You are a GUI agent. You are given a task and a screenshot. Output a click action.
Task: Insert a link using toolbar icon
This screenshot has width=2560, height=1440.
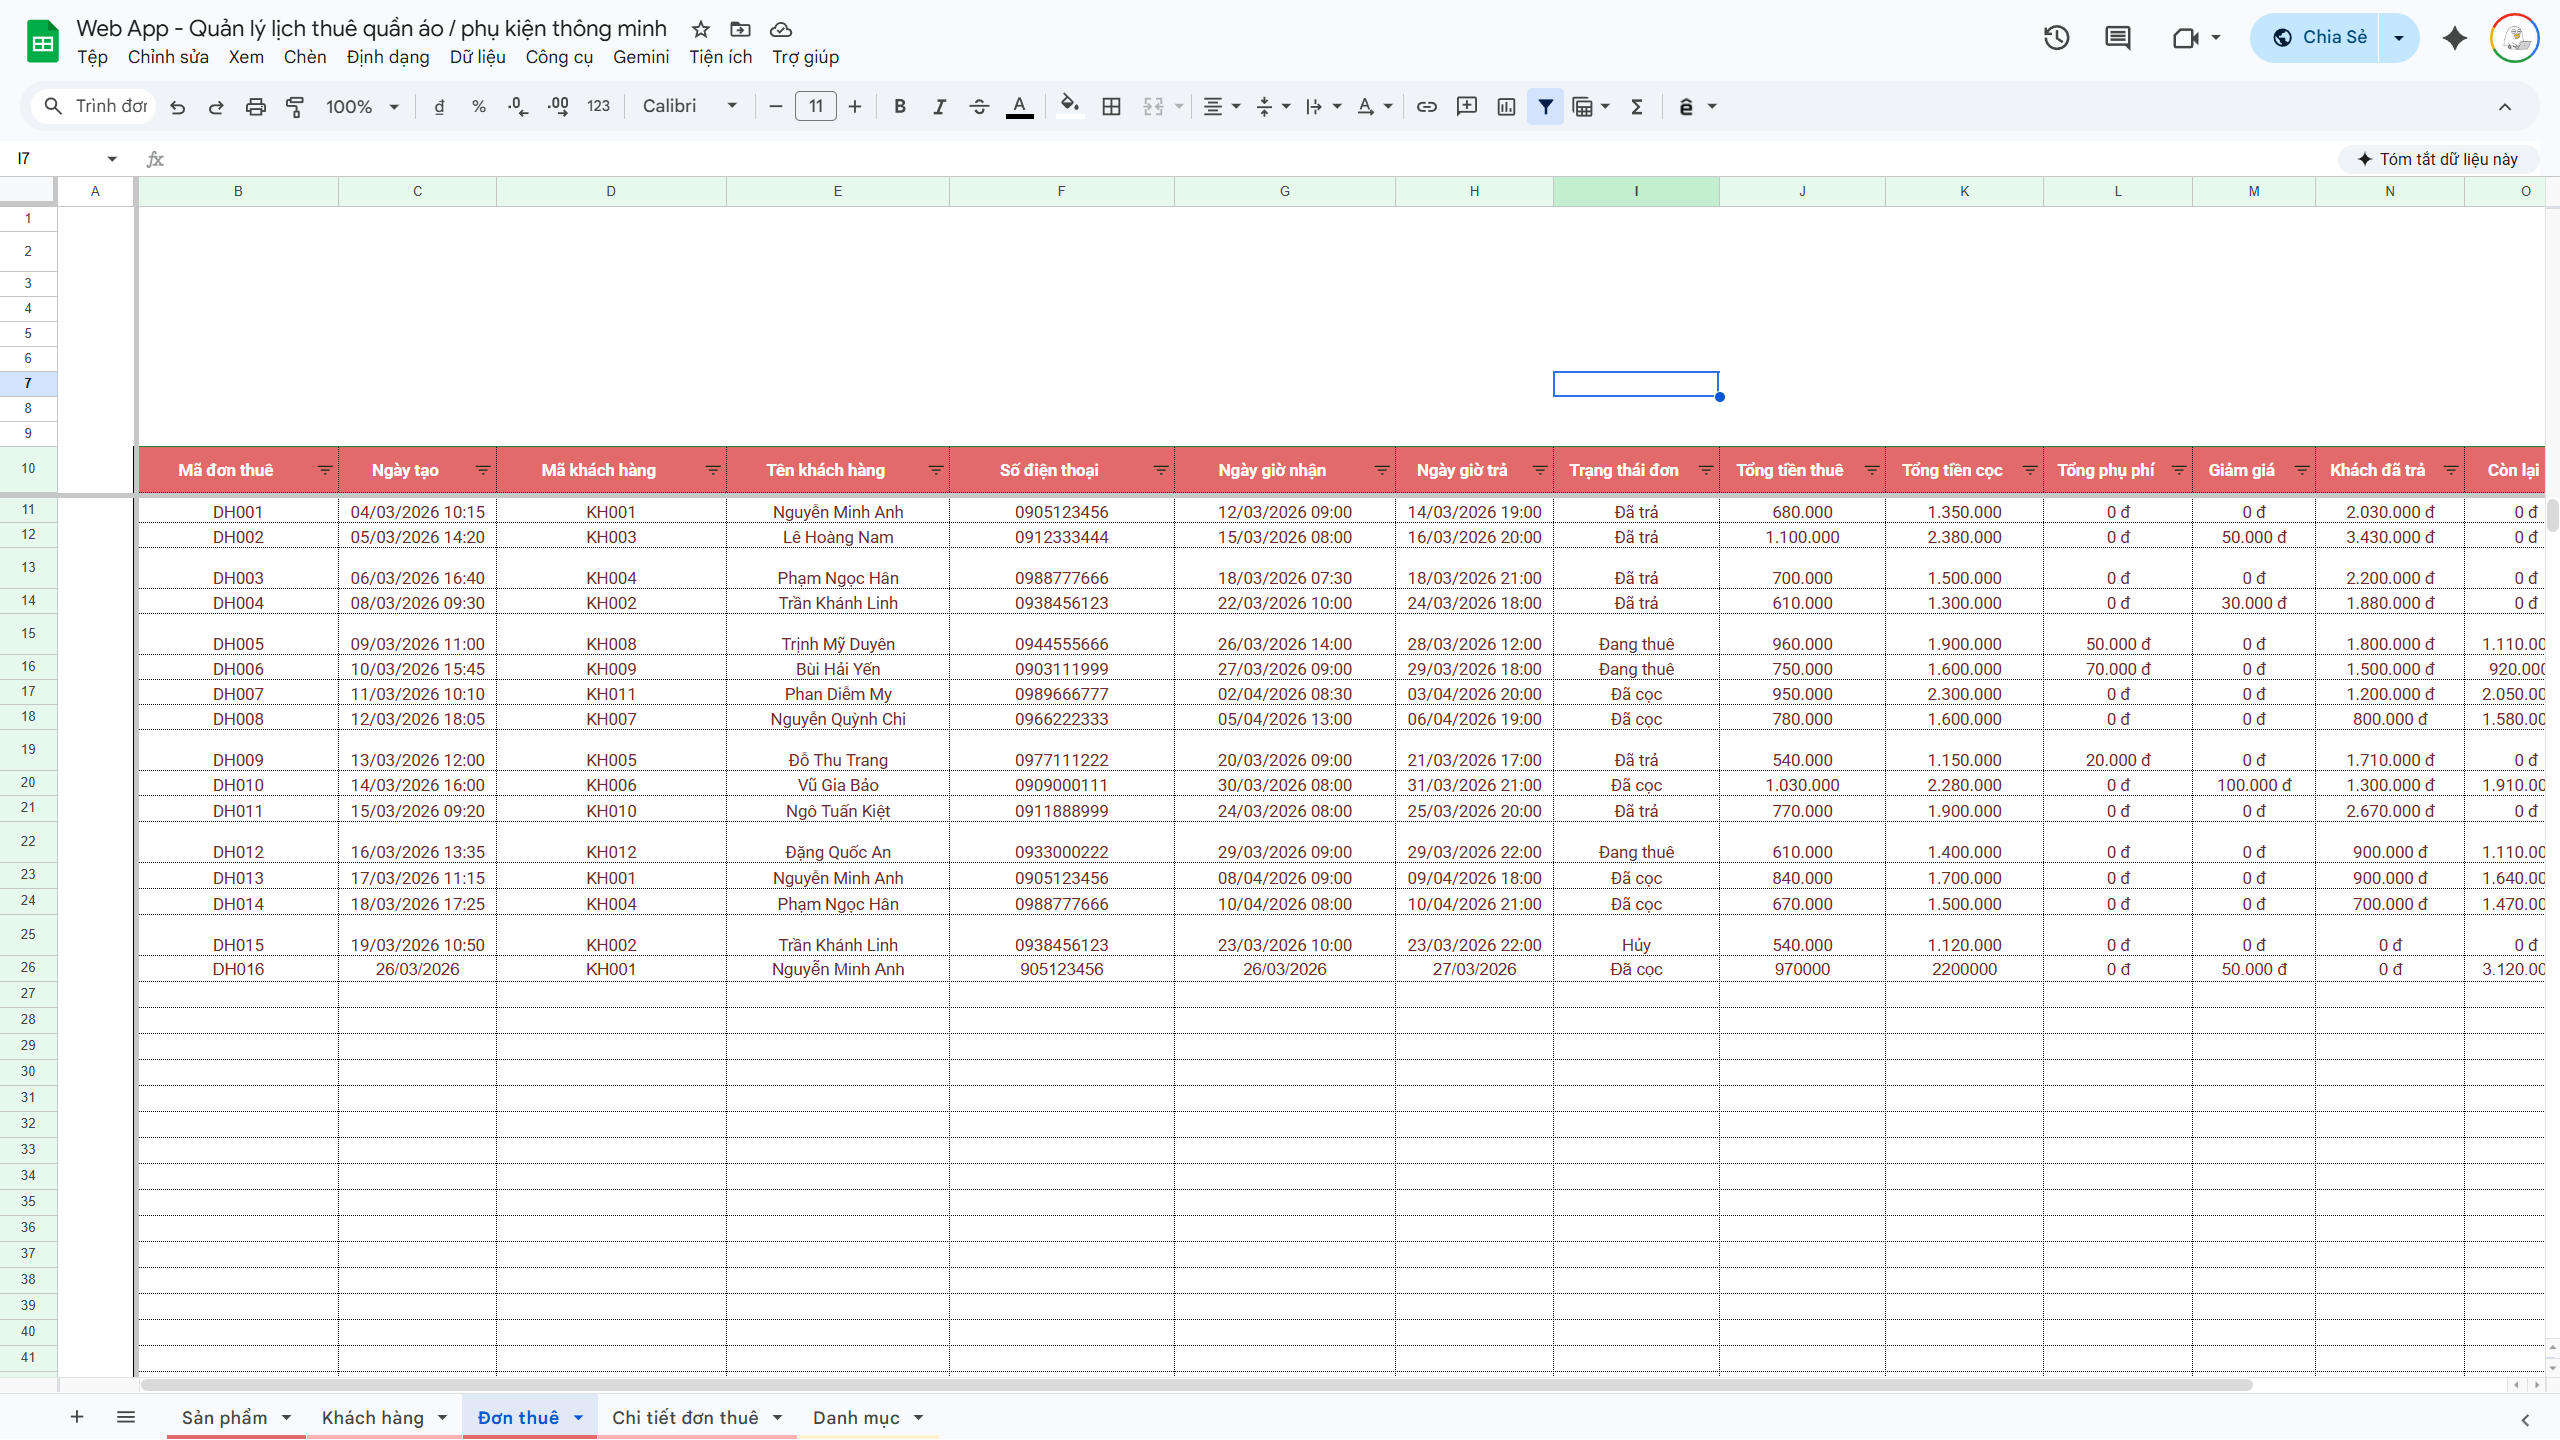[1427, 106]
